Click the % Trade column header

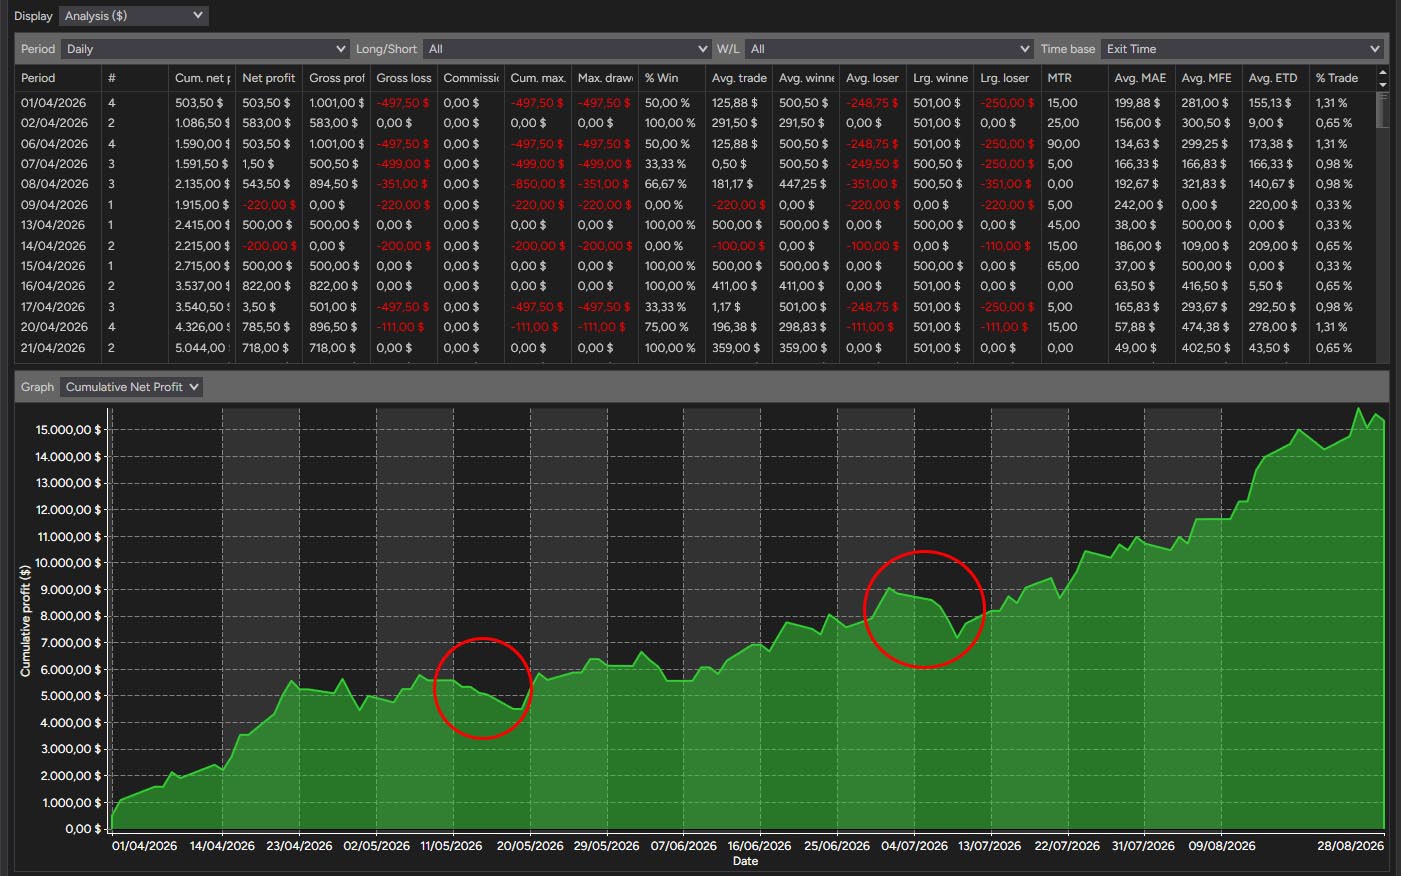click(x=1341, y=78)
